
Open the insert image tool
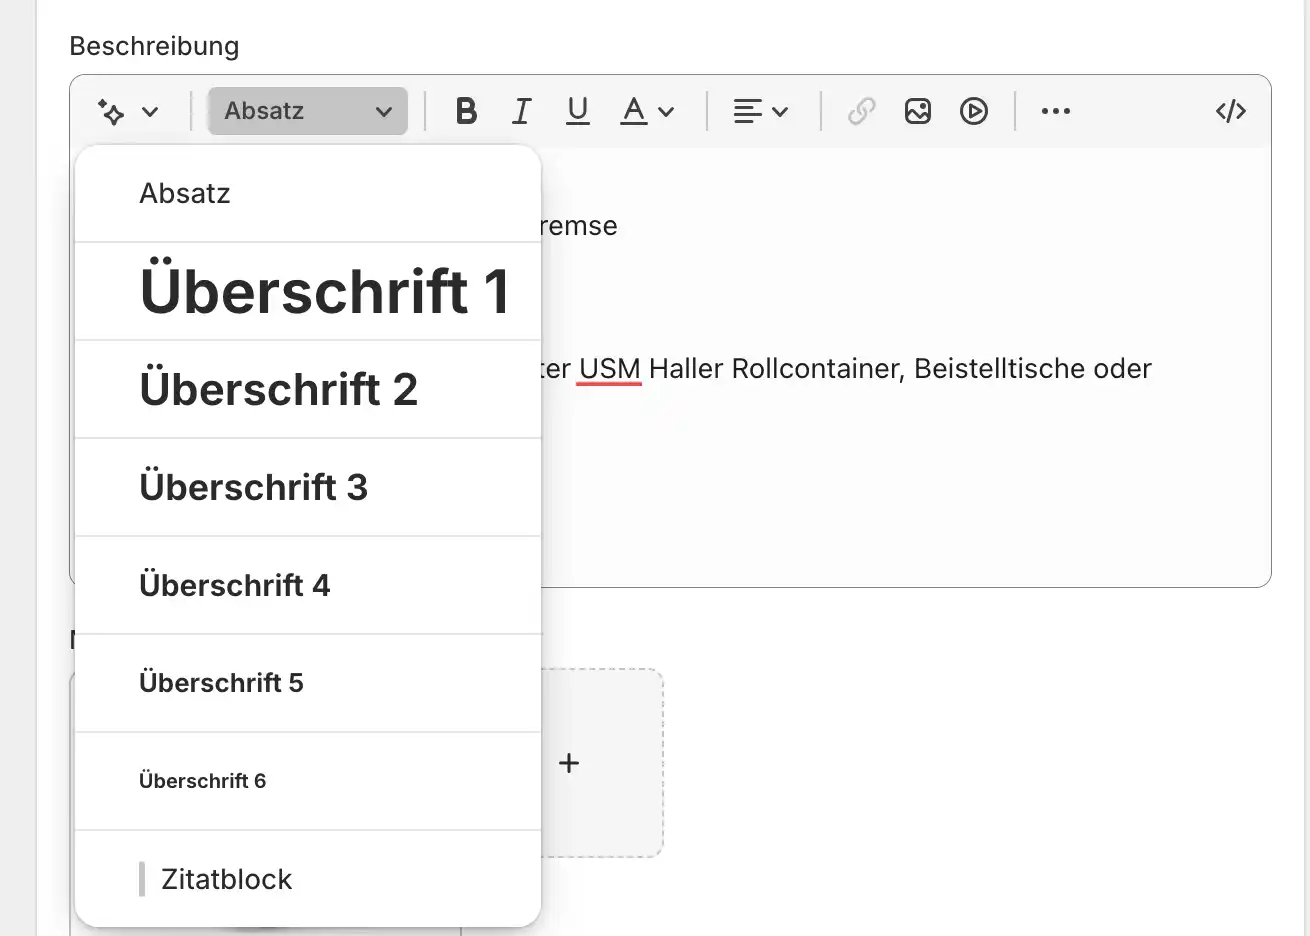918,111
